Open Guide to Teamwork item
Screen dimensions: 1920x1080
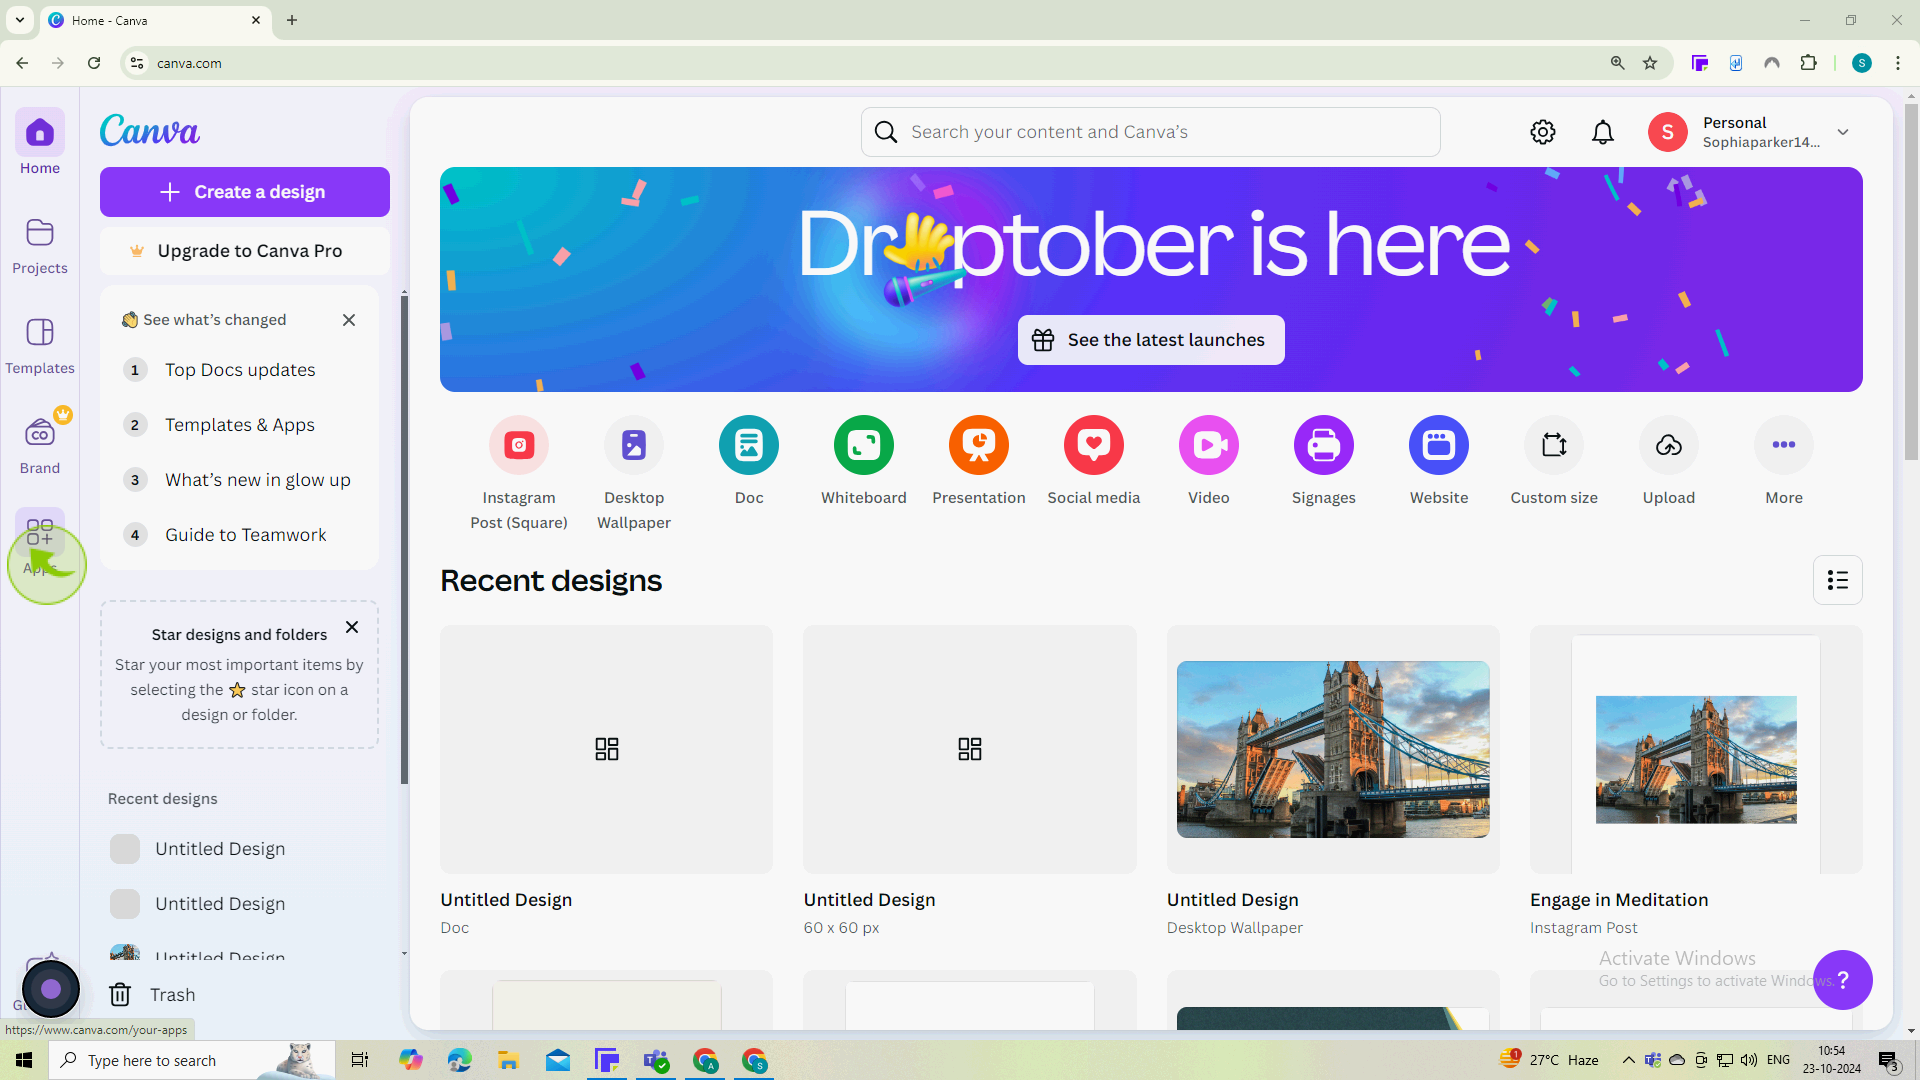tap(240, 535)
